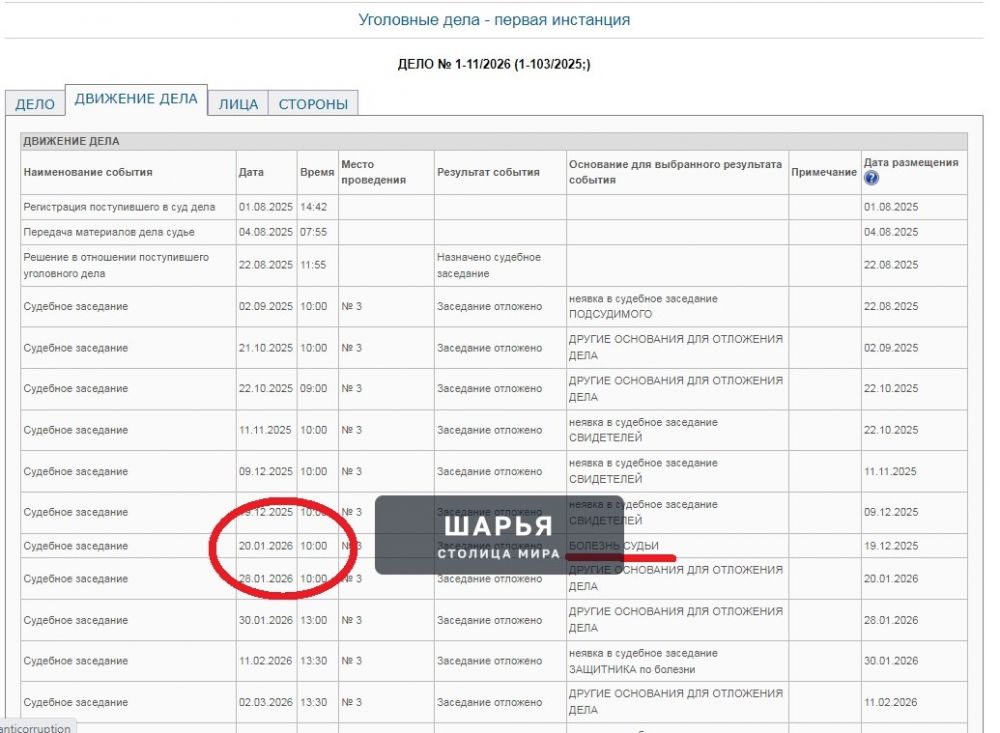Image resolution: width=1000 pixels, height=733 pixels.
Task: Click the "Примечание" column header
Action: [824, 172]
